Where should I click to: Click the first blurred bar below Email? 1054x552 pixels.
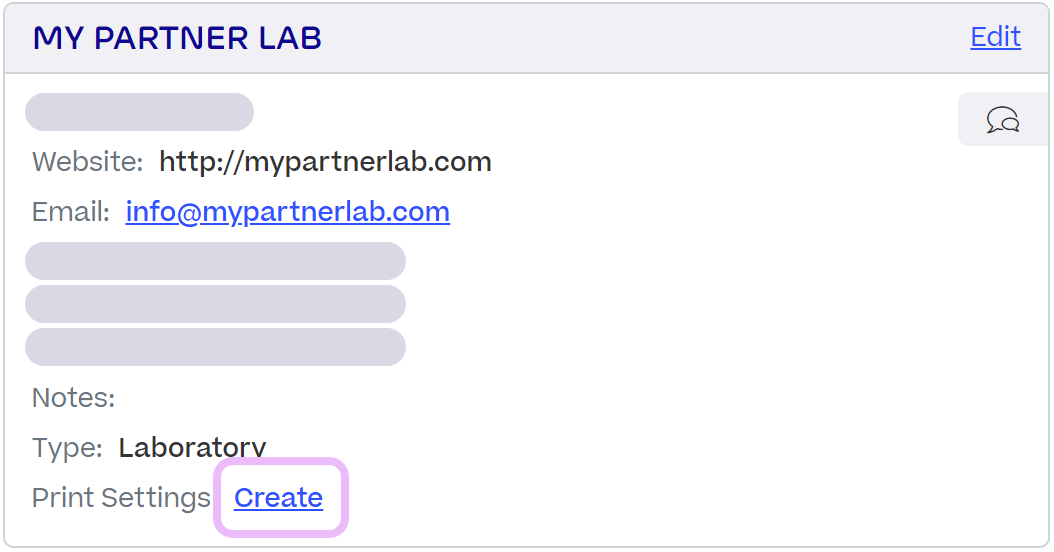(215, 261)
